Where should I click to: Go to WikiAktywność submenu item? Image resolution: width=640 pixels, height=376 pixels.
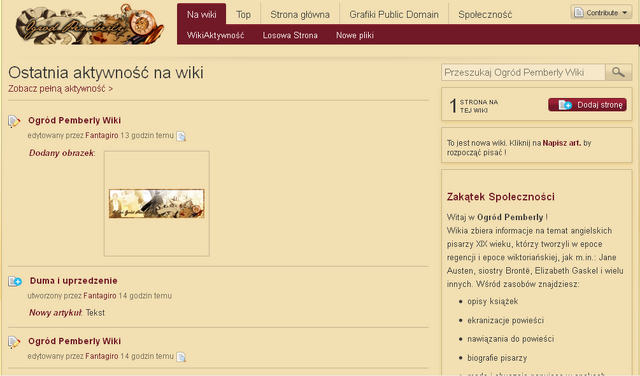point(216,36)
